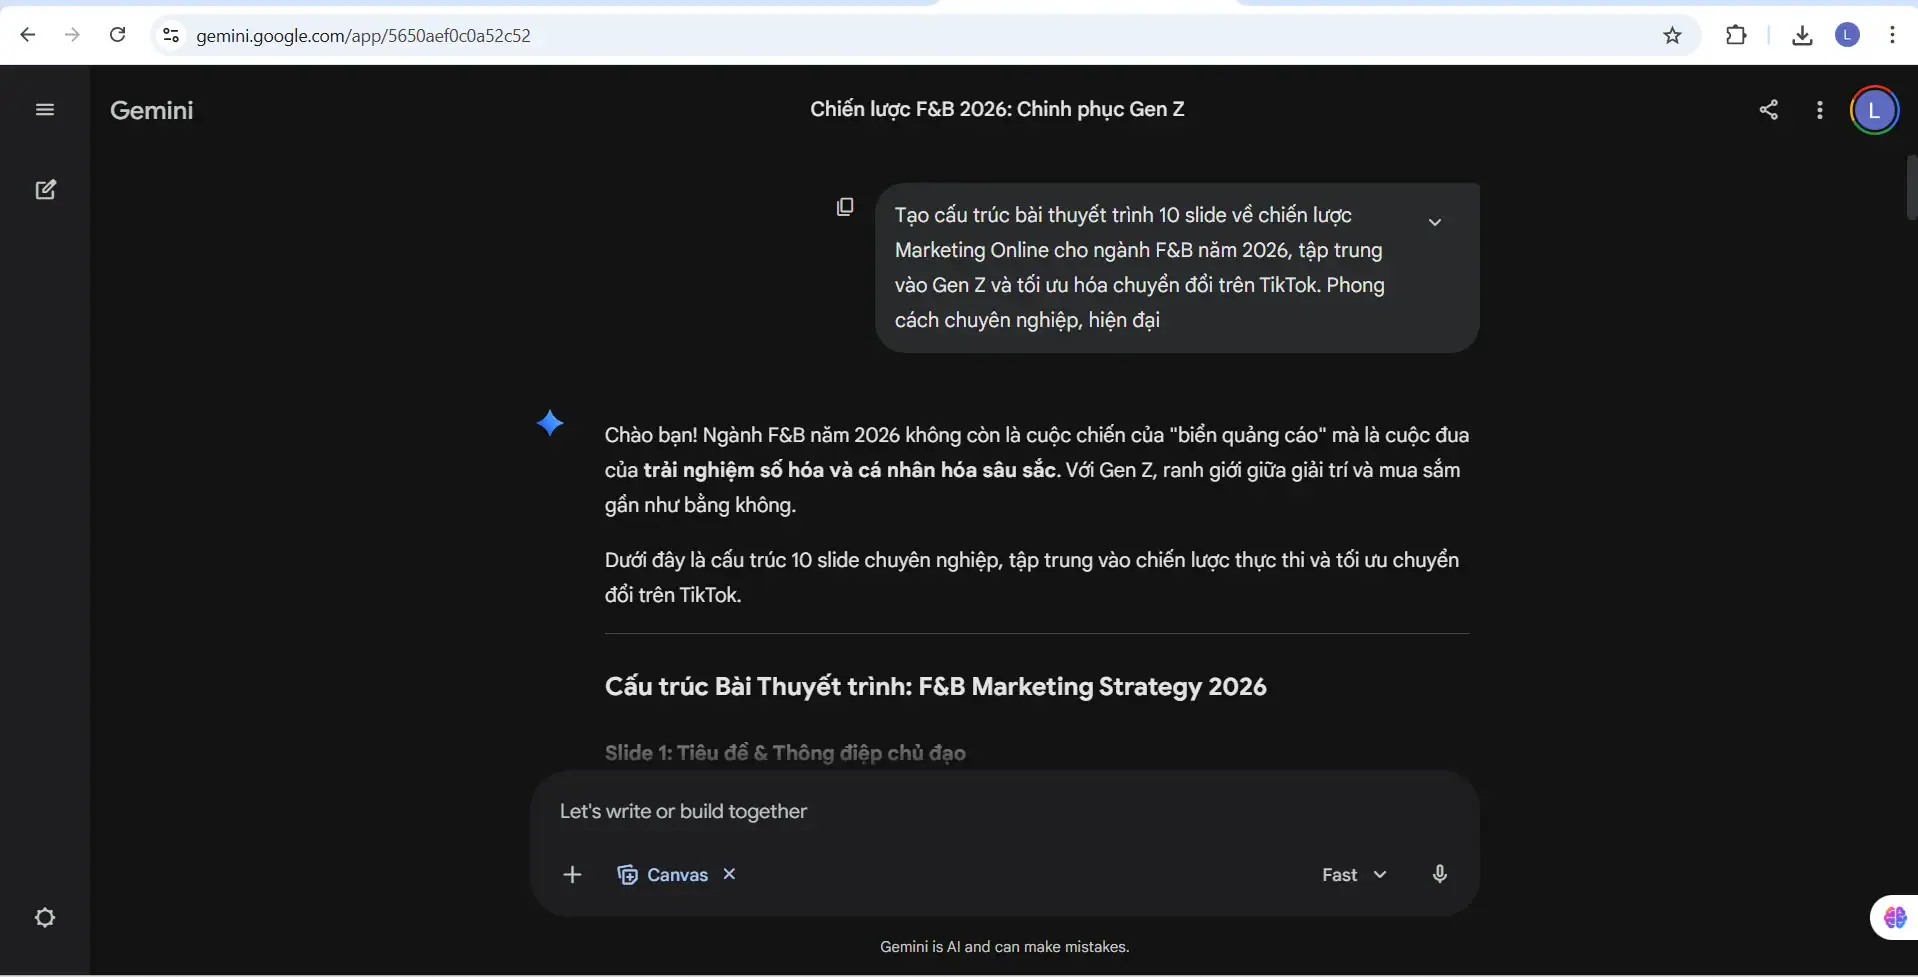Expand the prompt with its chevron

point(1435,222)
